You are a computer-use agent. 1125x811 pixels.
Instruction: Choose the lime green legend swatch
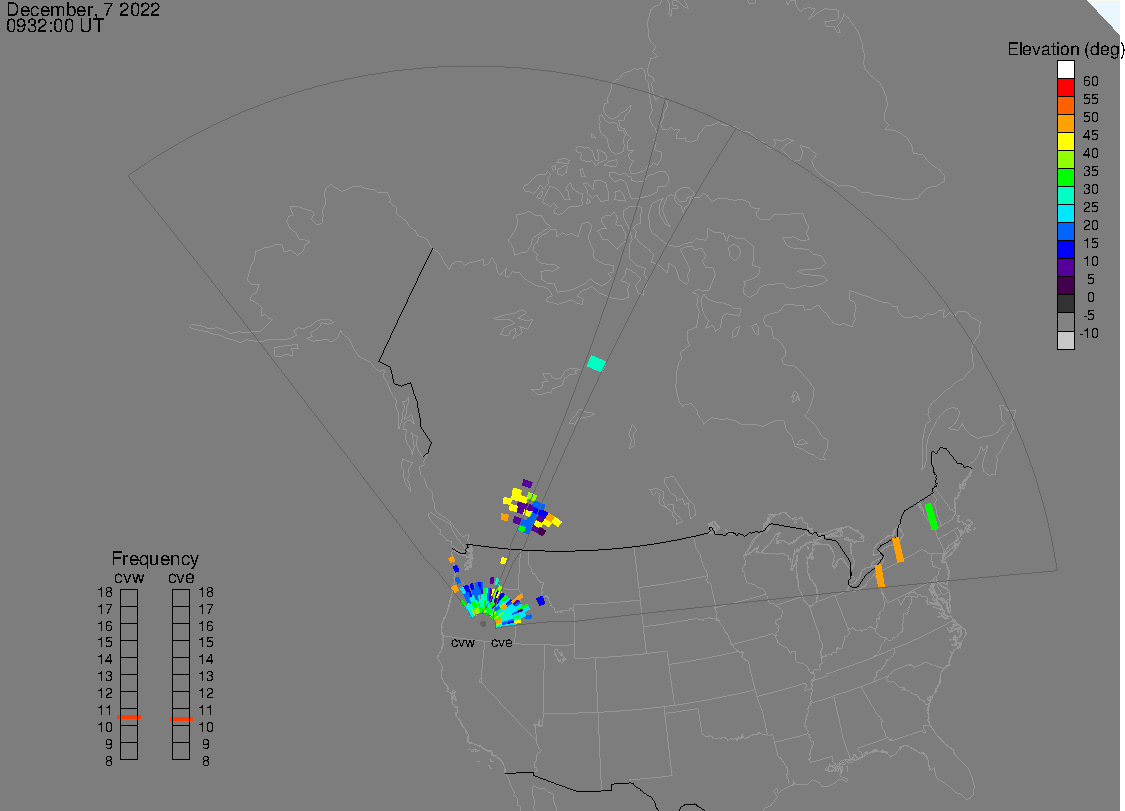[1065, 159]
